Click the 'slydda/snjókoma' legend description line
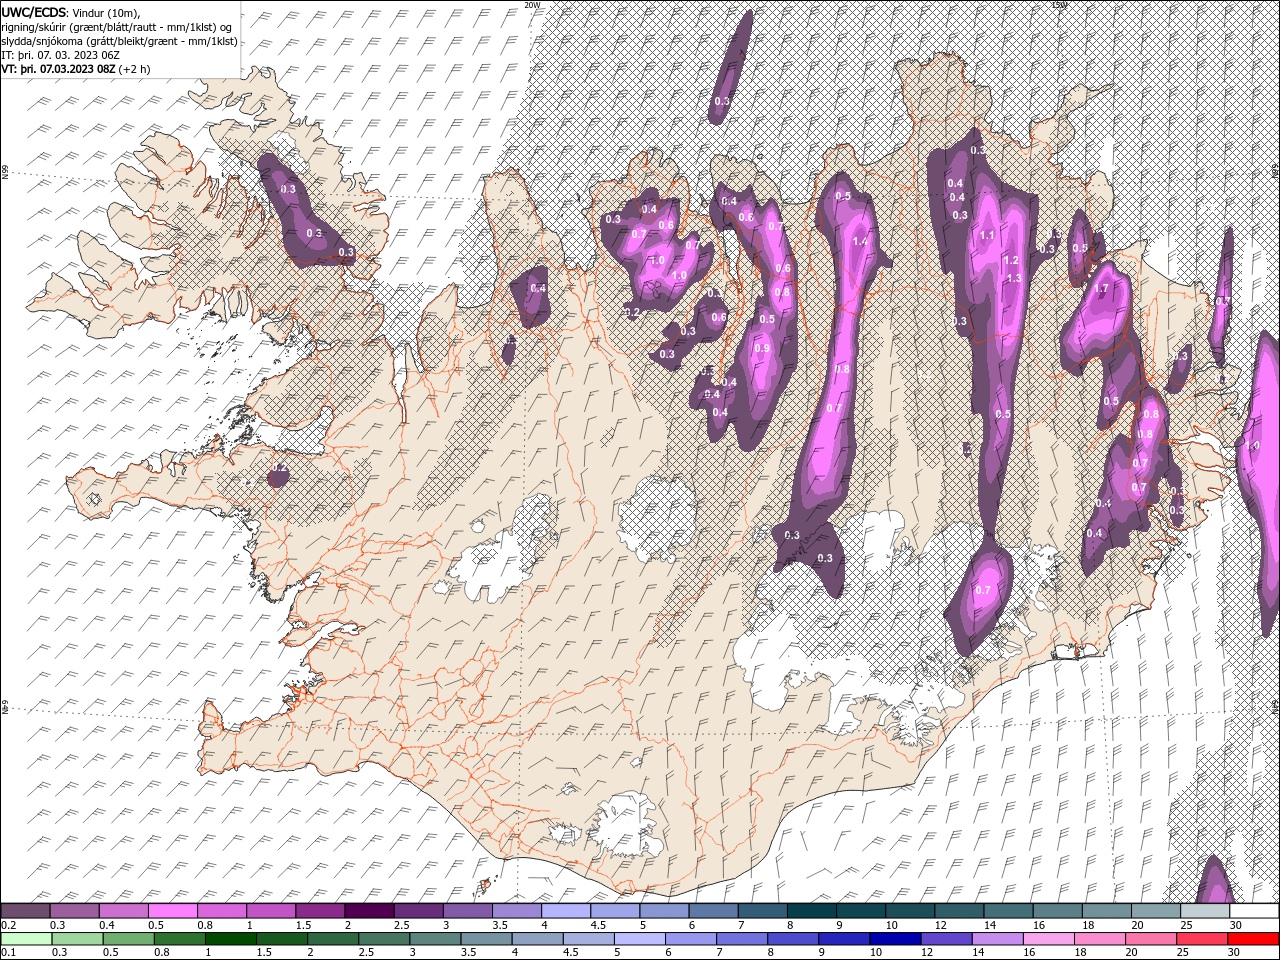 click(x=120, y=41)
